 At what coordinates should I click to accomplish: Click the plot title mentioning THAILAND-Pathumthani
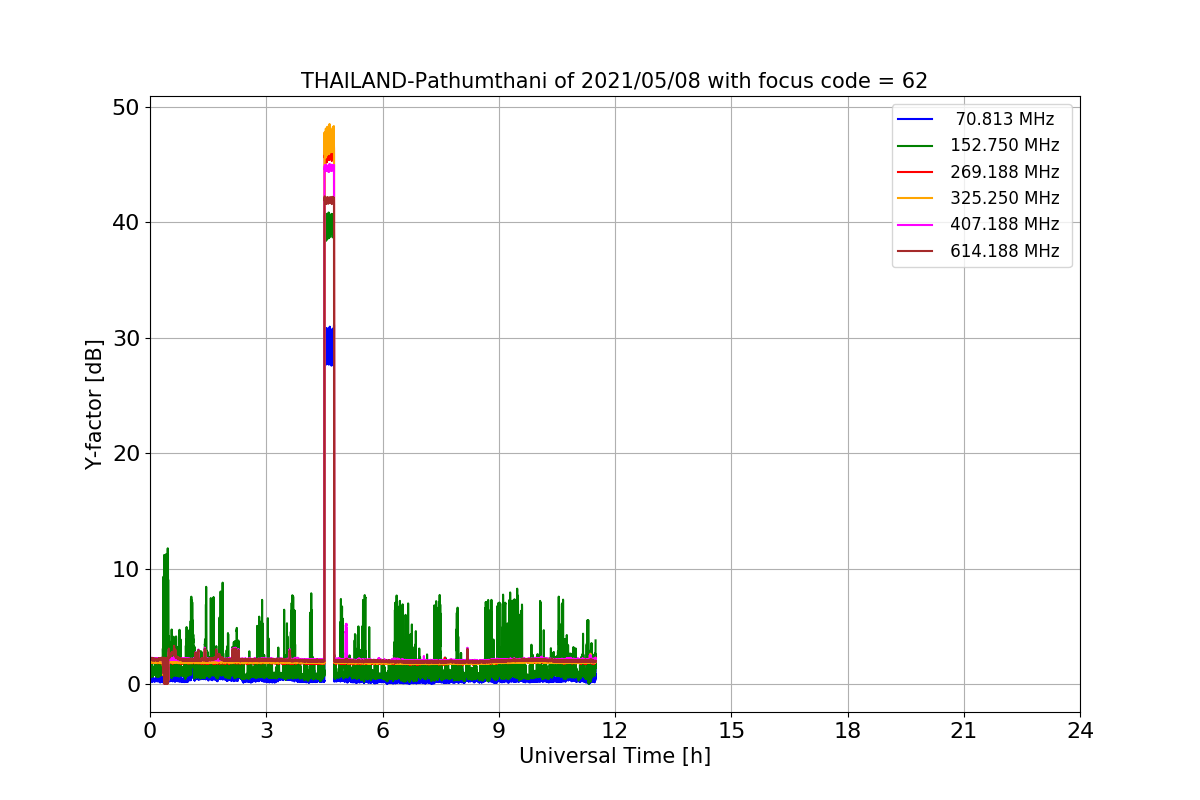(614, 81)
